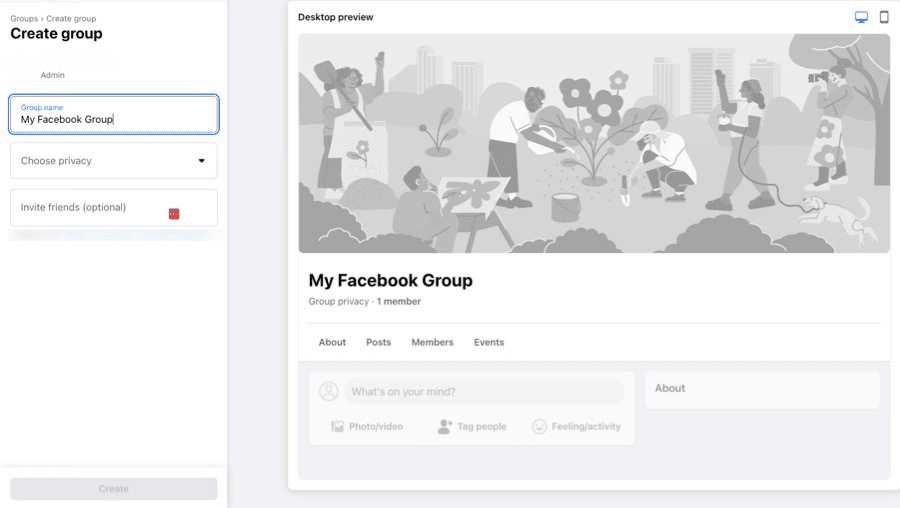This screenshot has width=900, height=508.
Task: Click the group cover illustration
Action: click(593, 143)
